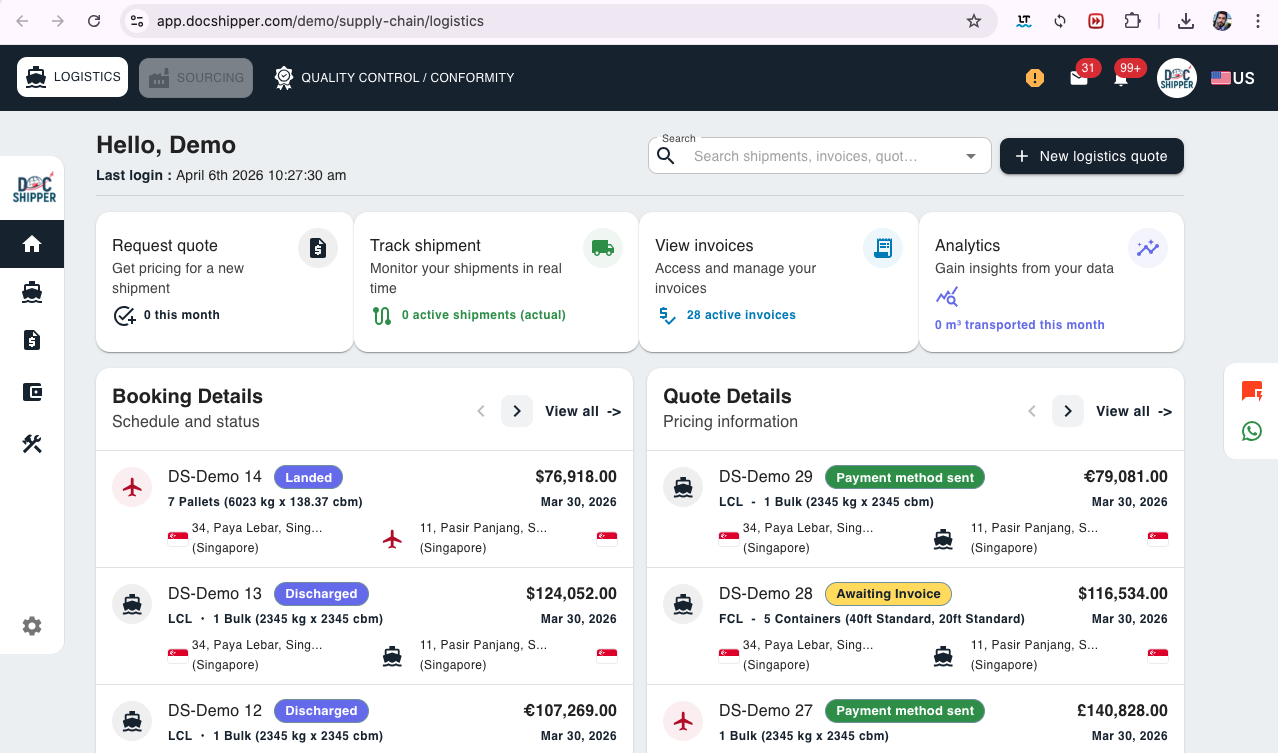Open notifications bell with 99+ badge
Screen dimensions: 1278x753
pos(1122,78)
